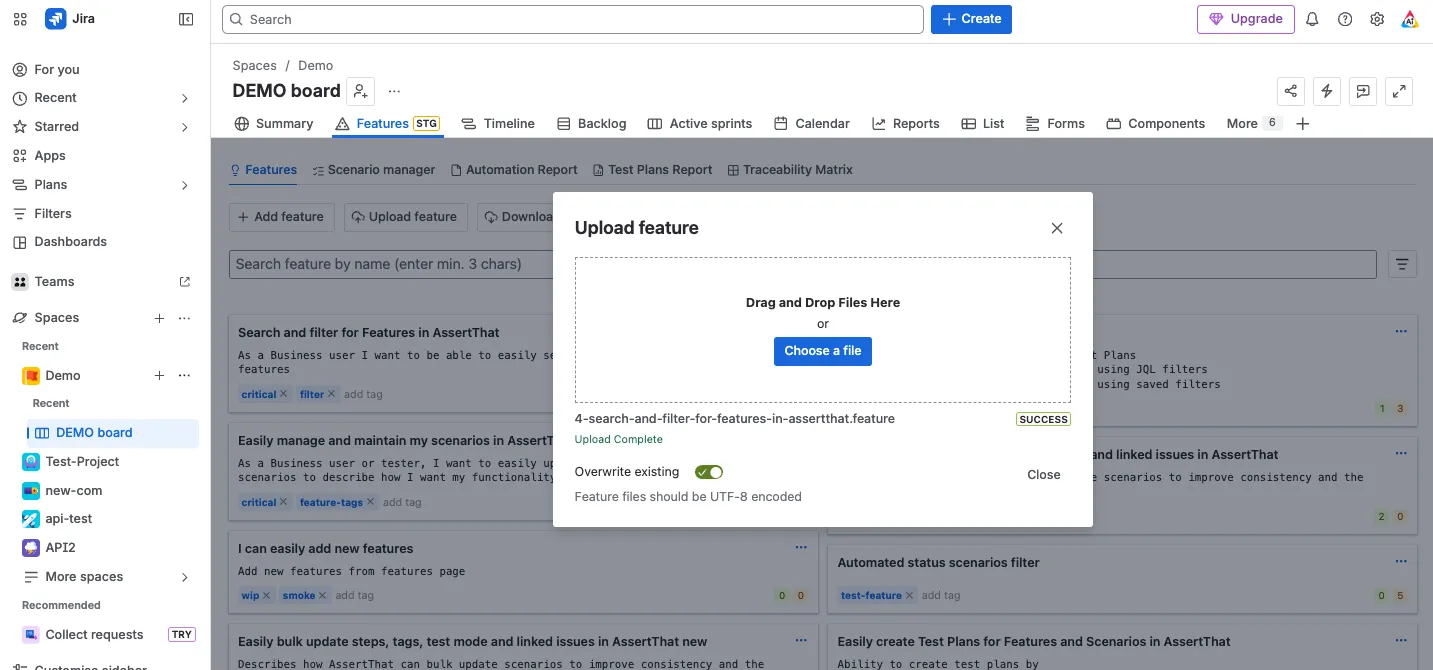Open the app switcher grid icon

click(20, 19)
